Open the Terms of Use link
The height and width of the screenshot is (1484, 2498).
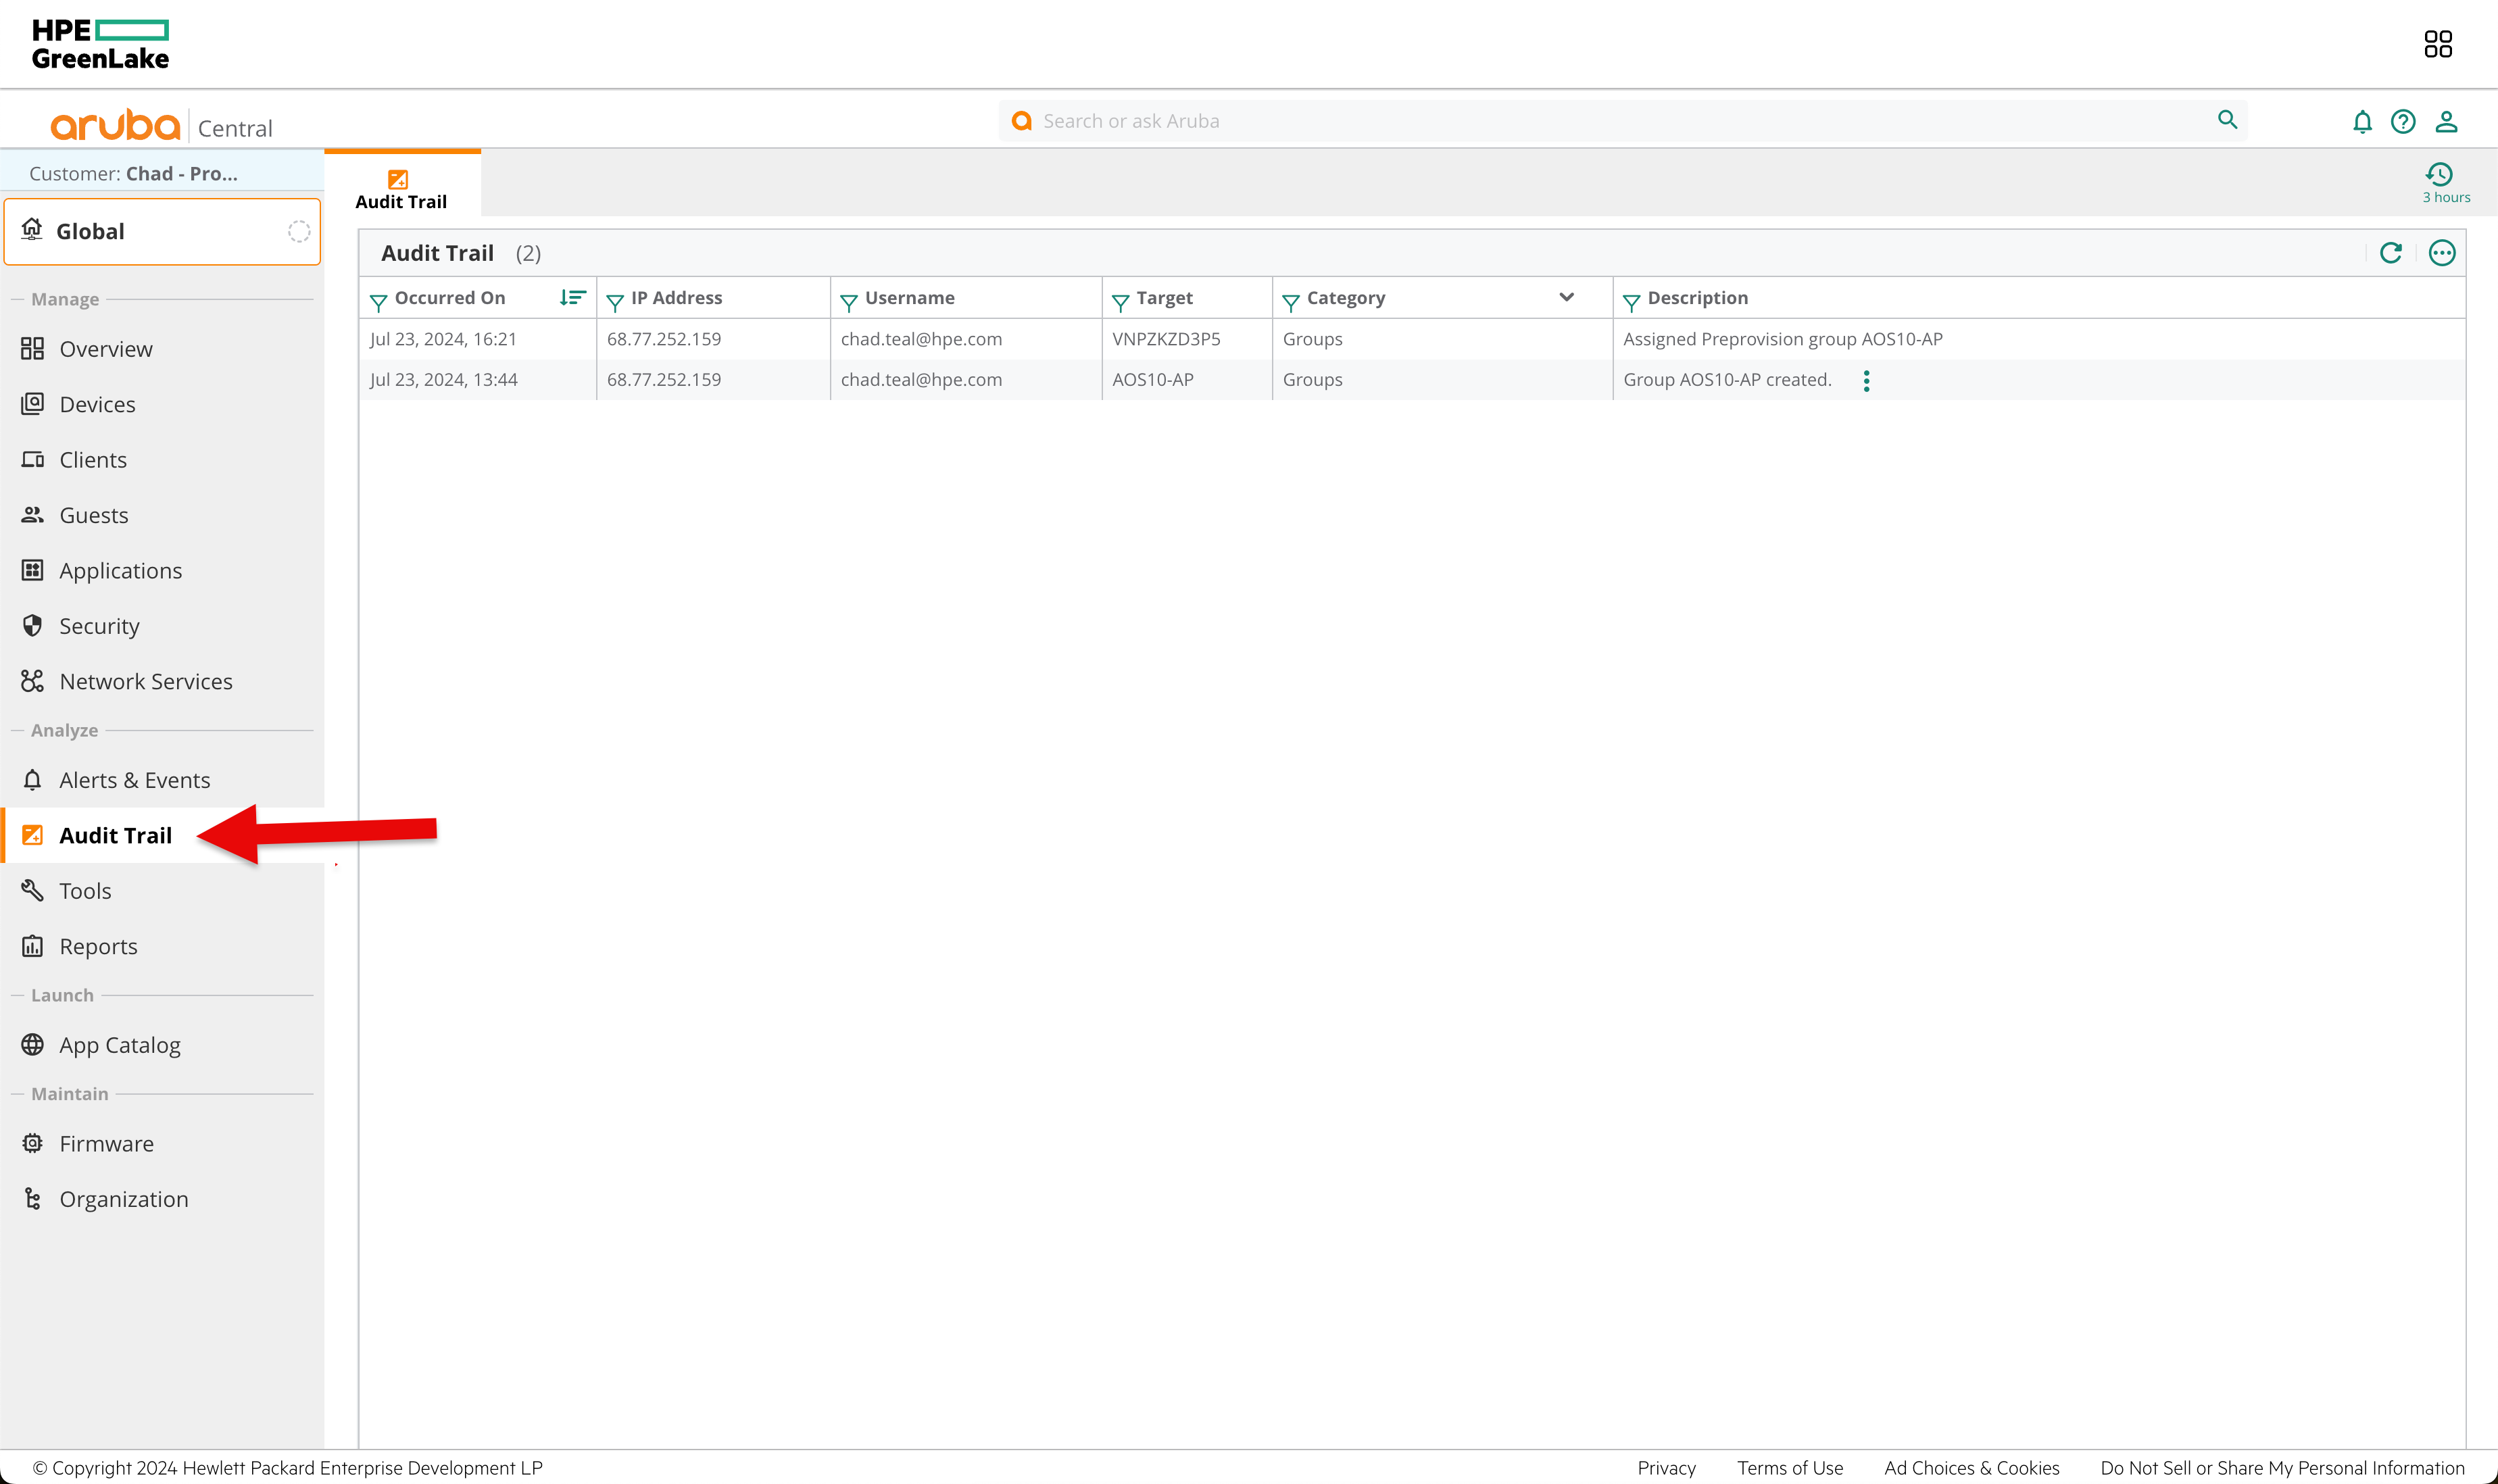click(x=1789, y=1467)
